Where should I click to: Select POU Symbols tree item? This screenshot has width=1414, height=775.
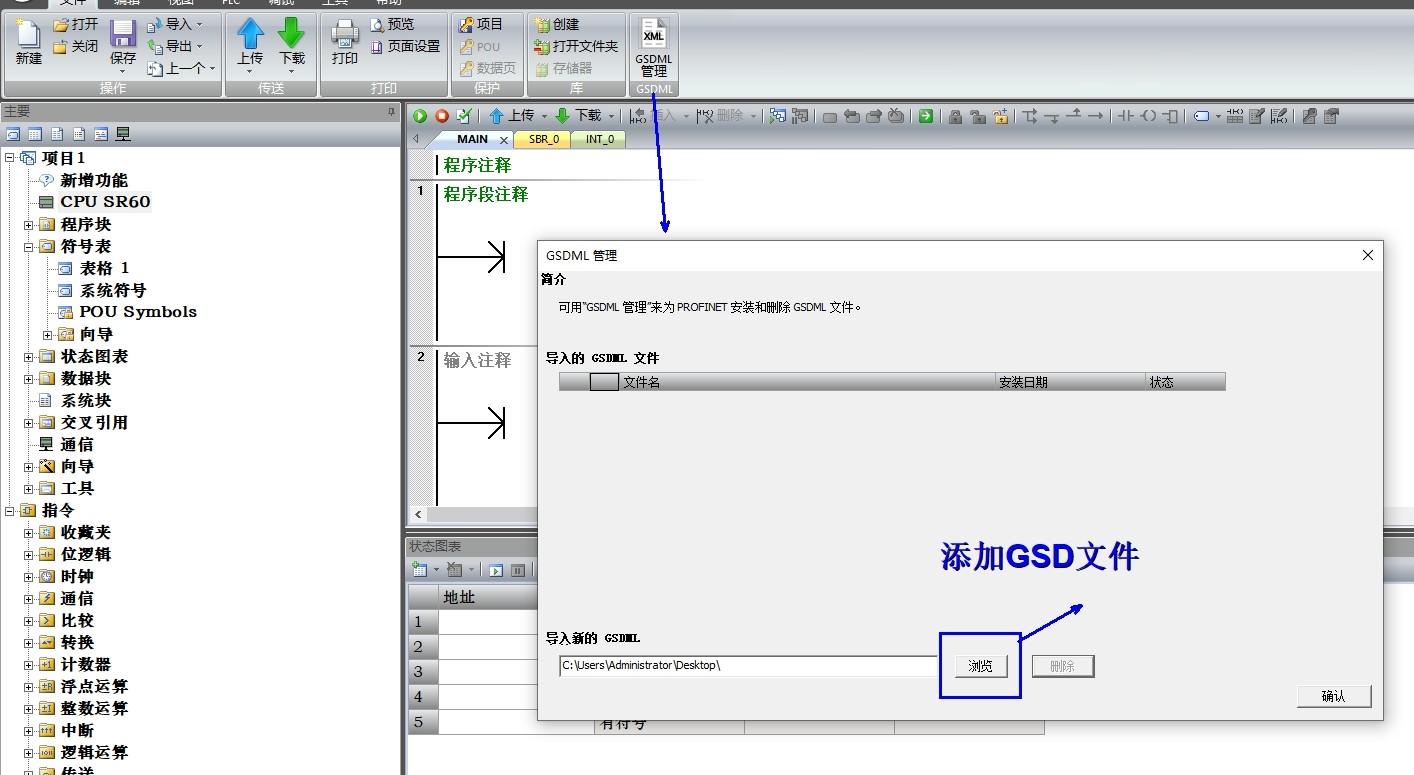138,312
